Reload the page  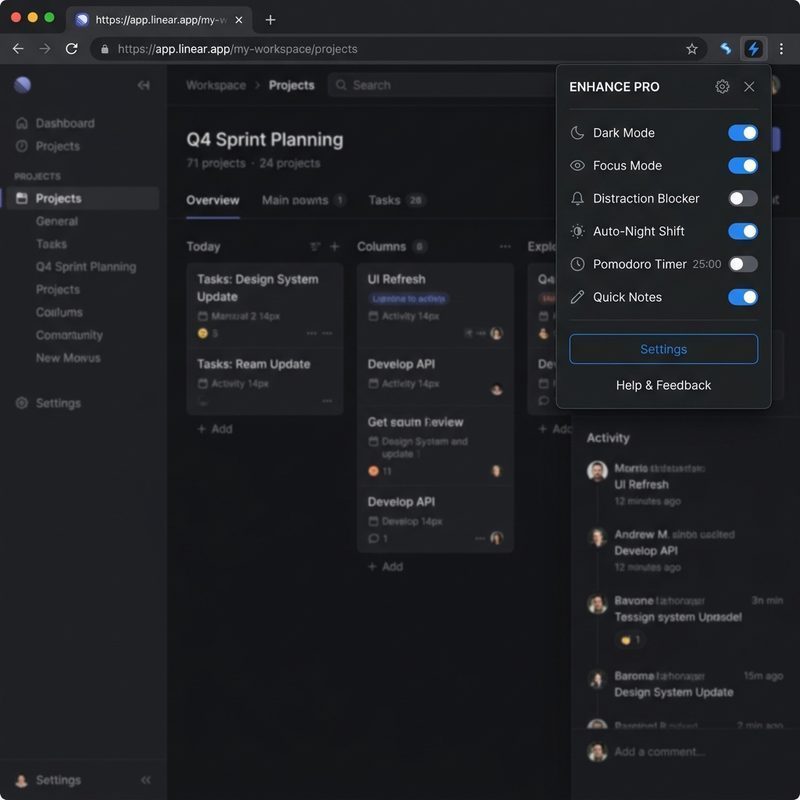[x=71, y=49]
